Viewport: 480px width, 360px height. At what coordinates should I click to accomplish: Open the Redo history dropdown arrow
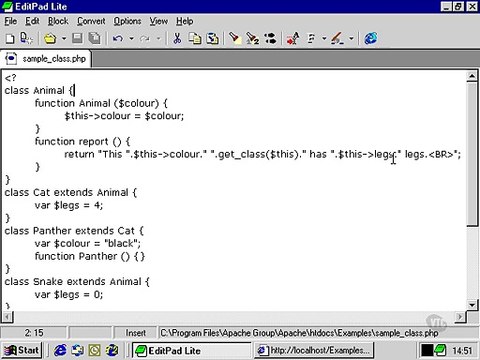point(159,39)
